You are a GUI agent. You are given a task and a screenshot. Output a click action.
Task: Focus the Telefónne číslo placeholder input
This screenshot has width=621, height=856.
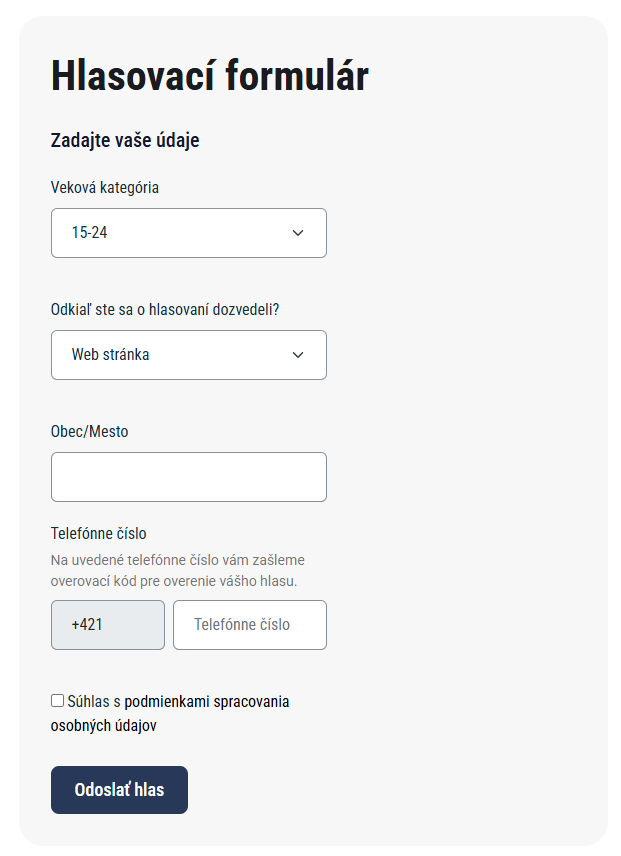click(x=250, y=625)
